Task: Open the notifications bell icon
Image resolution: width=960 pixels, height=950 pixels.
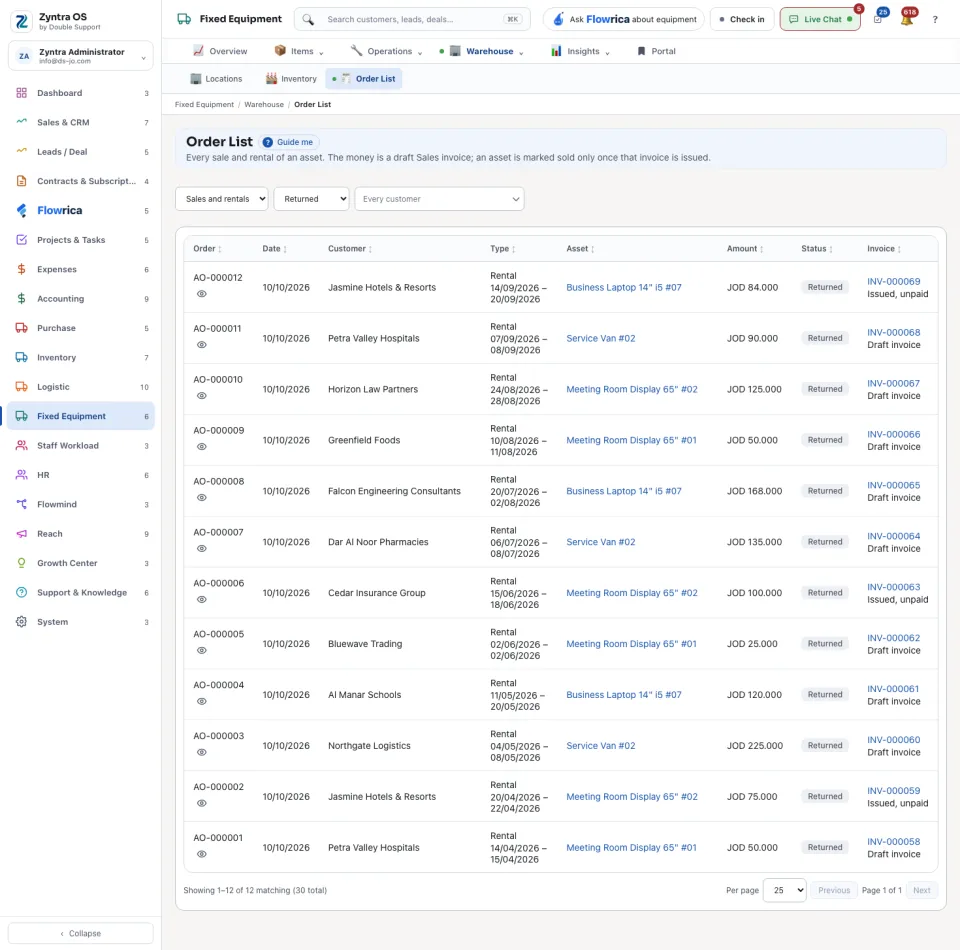Action: 907,19
